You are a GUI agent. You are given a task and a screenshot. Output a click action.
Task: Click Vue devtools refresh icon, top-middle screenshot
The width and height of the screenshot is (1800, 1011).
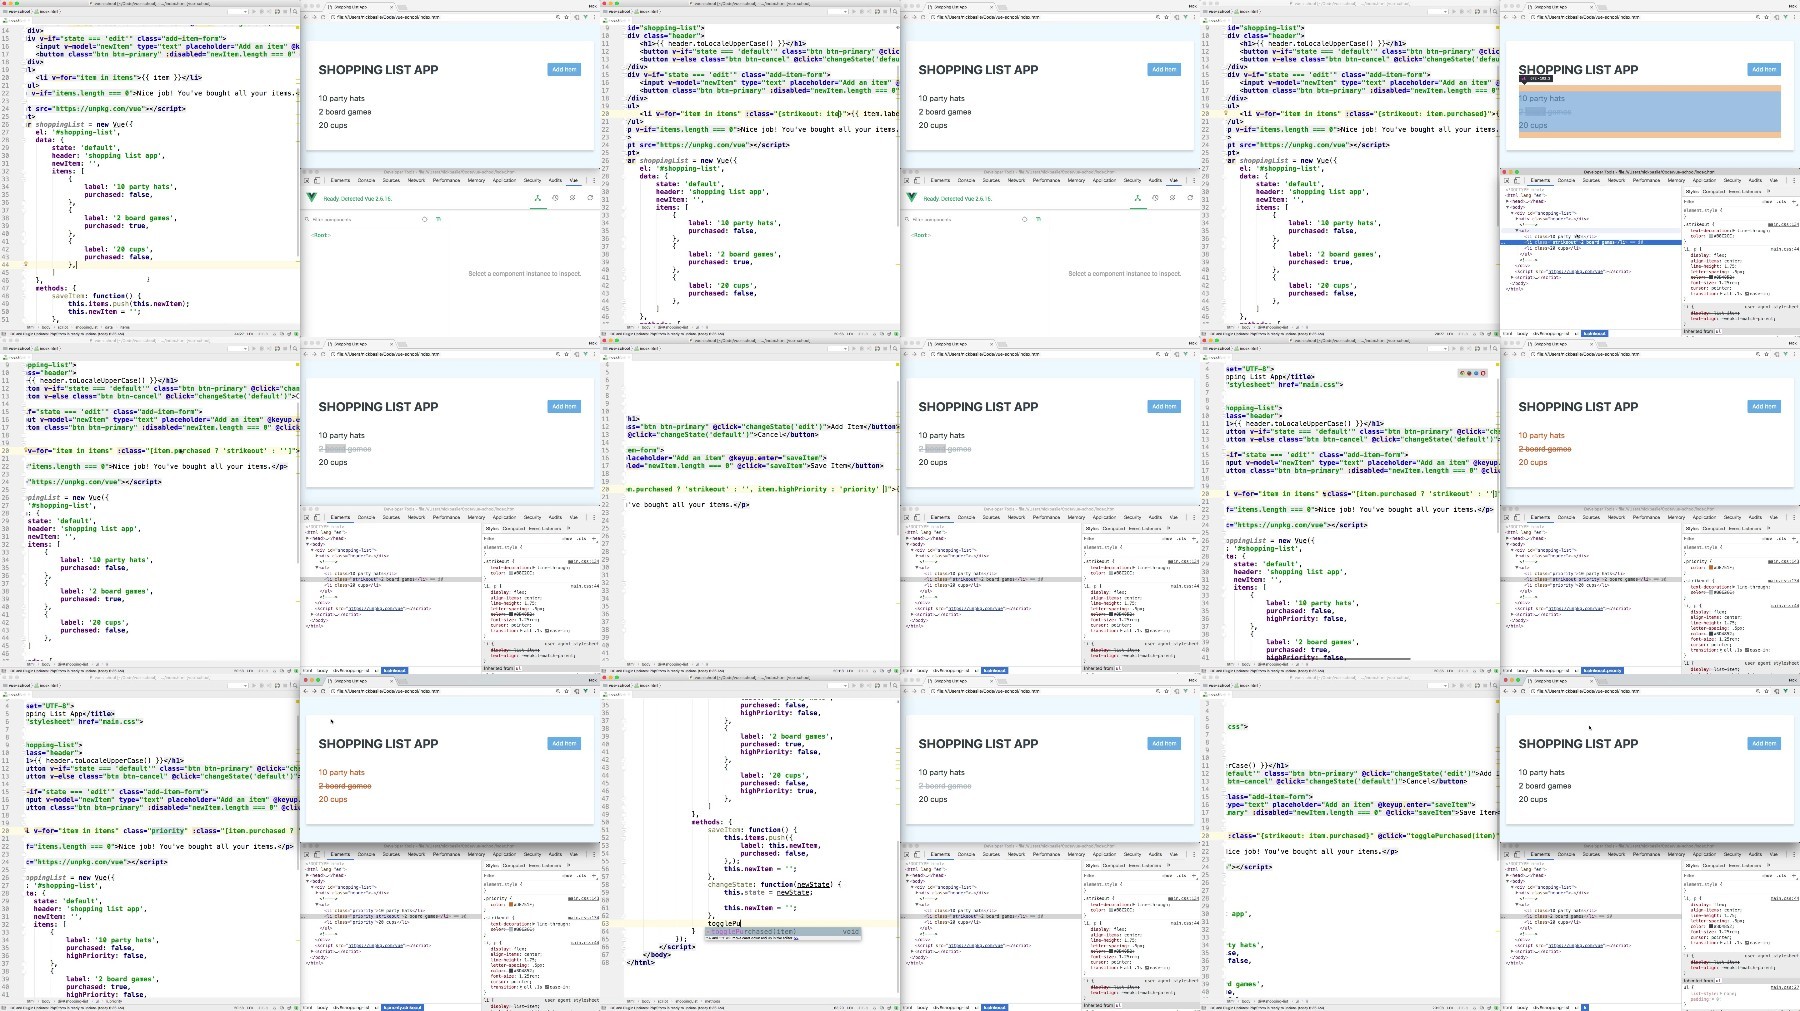[1190, 198]
